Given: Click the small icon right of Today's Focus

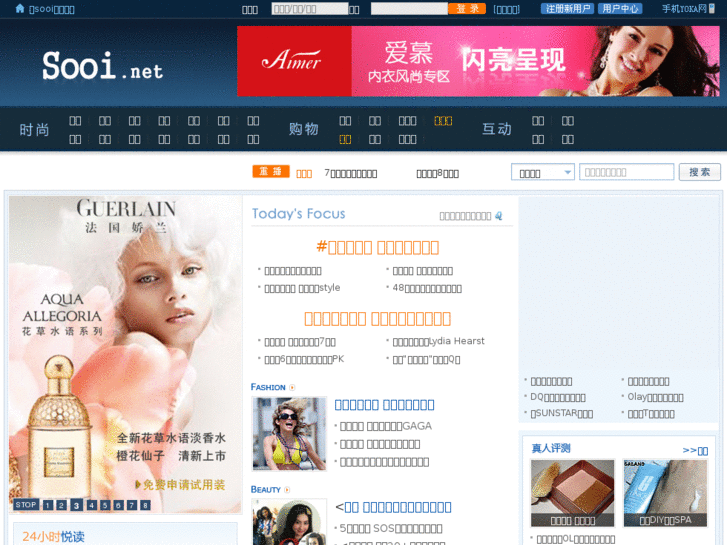Looking at the screenshot, I should 498,216.
